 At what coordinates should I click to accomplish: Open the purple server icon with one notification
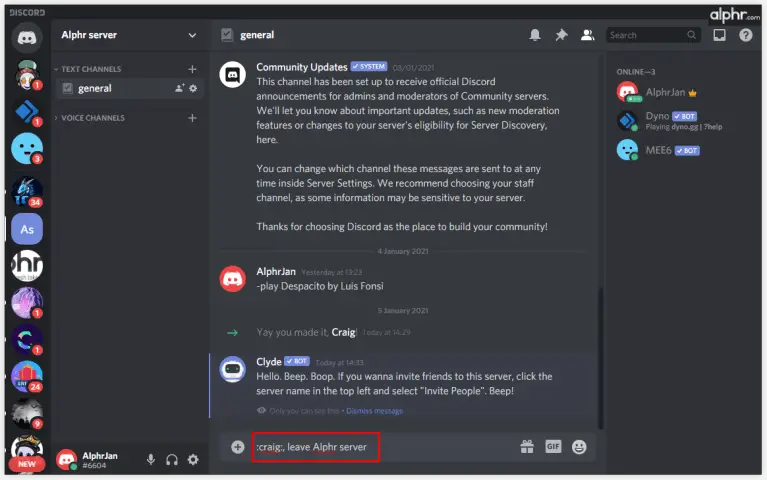click(x=27, y=303)
